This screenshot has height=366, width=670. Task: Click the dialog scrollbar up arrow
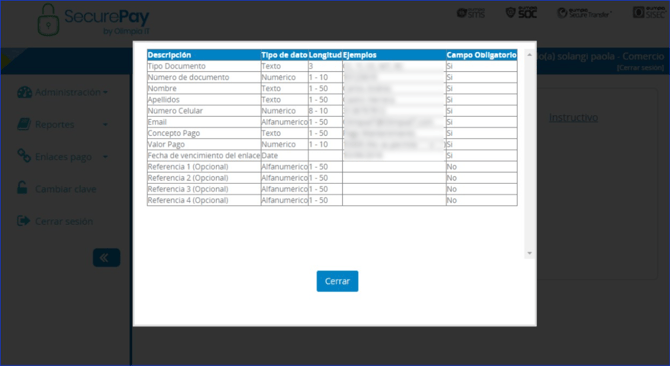coord(529,55)
